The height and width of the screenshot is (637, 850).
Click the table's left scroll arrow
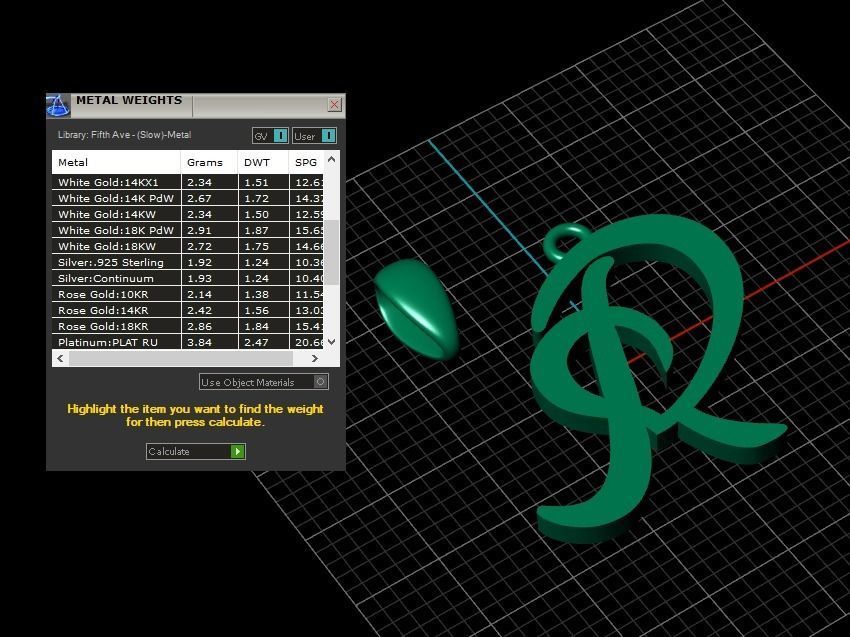(60, 358)
